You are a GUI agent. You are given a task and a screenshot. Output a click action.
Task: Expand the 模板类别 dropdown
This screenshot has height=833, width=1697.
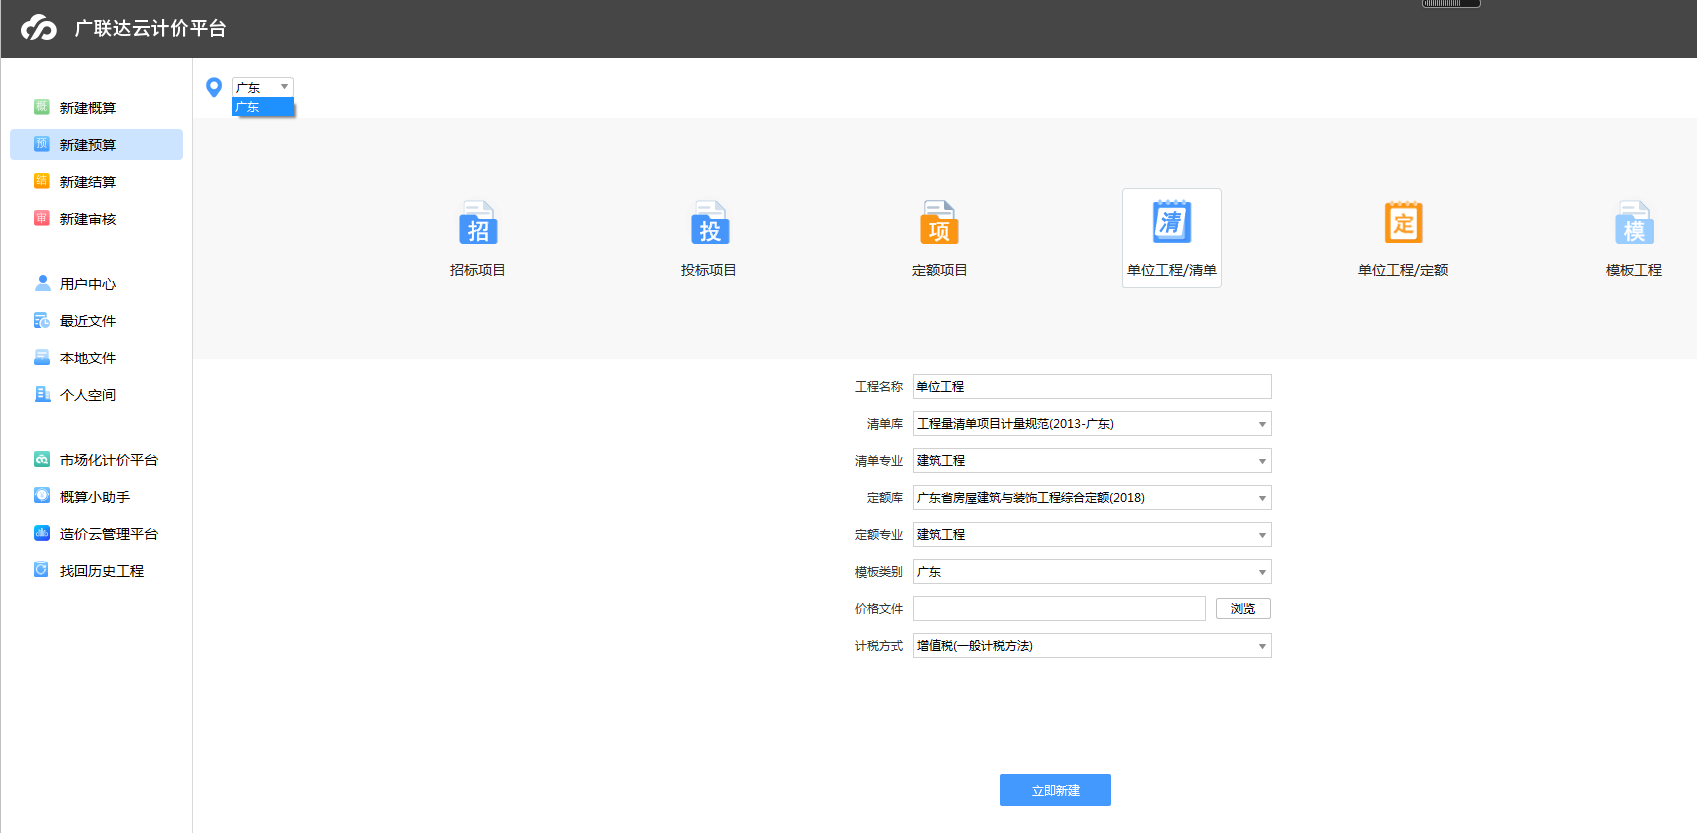pos(1092,572)
